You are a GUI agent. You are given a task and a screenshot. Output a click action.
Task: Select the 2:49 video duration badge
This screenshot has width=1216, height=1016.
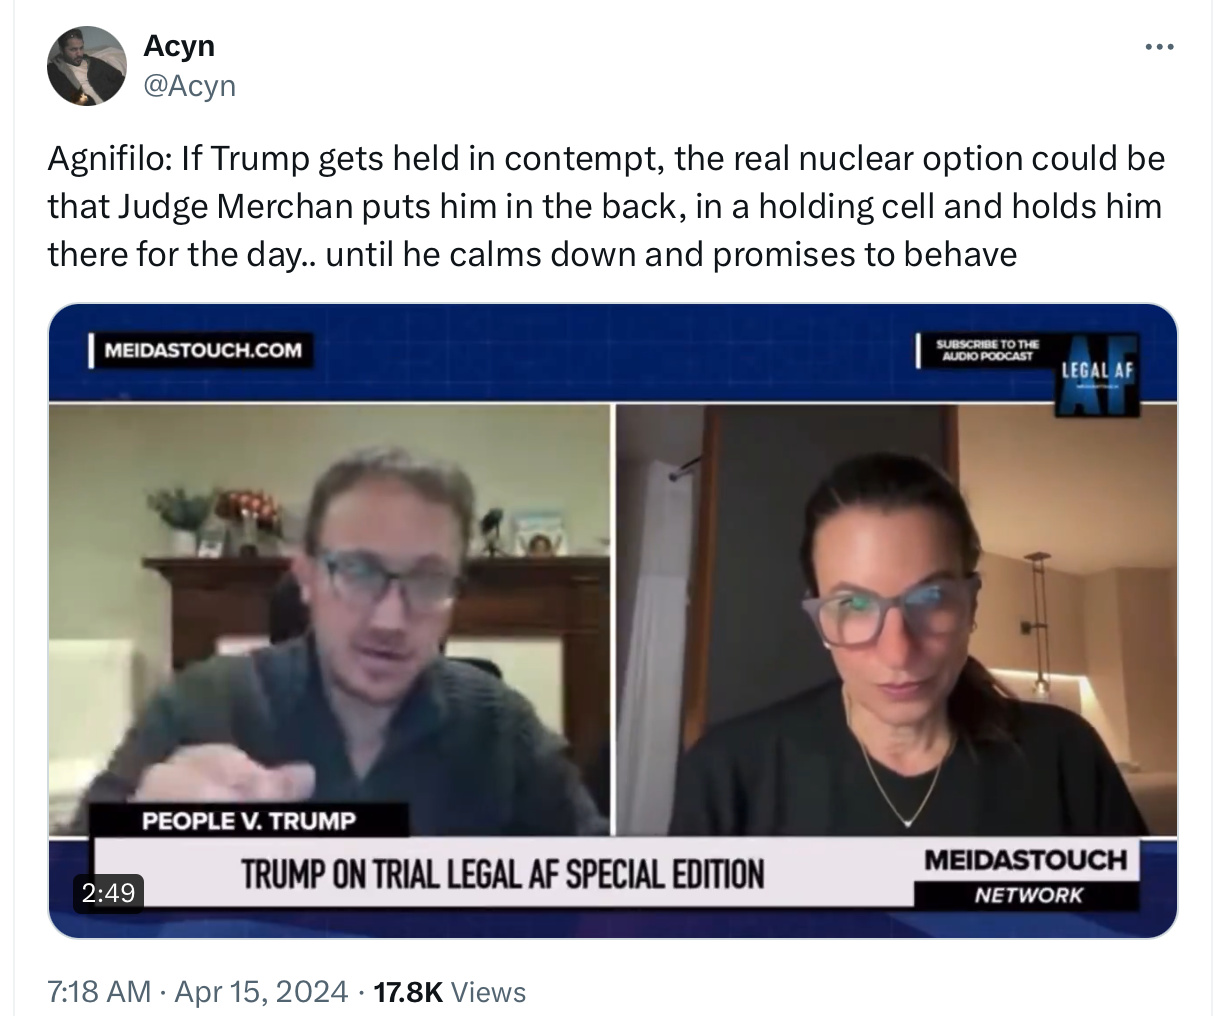[108, 891]
